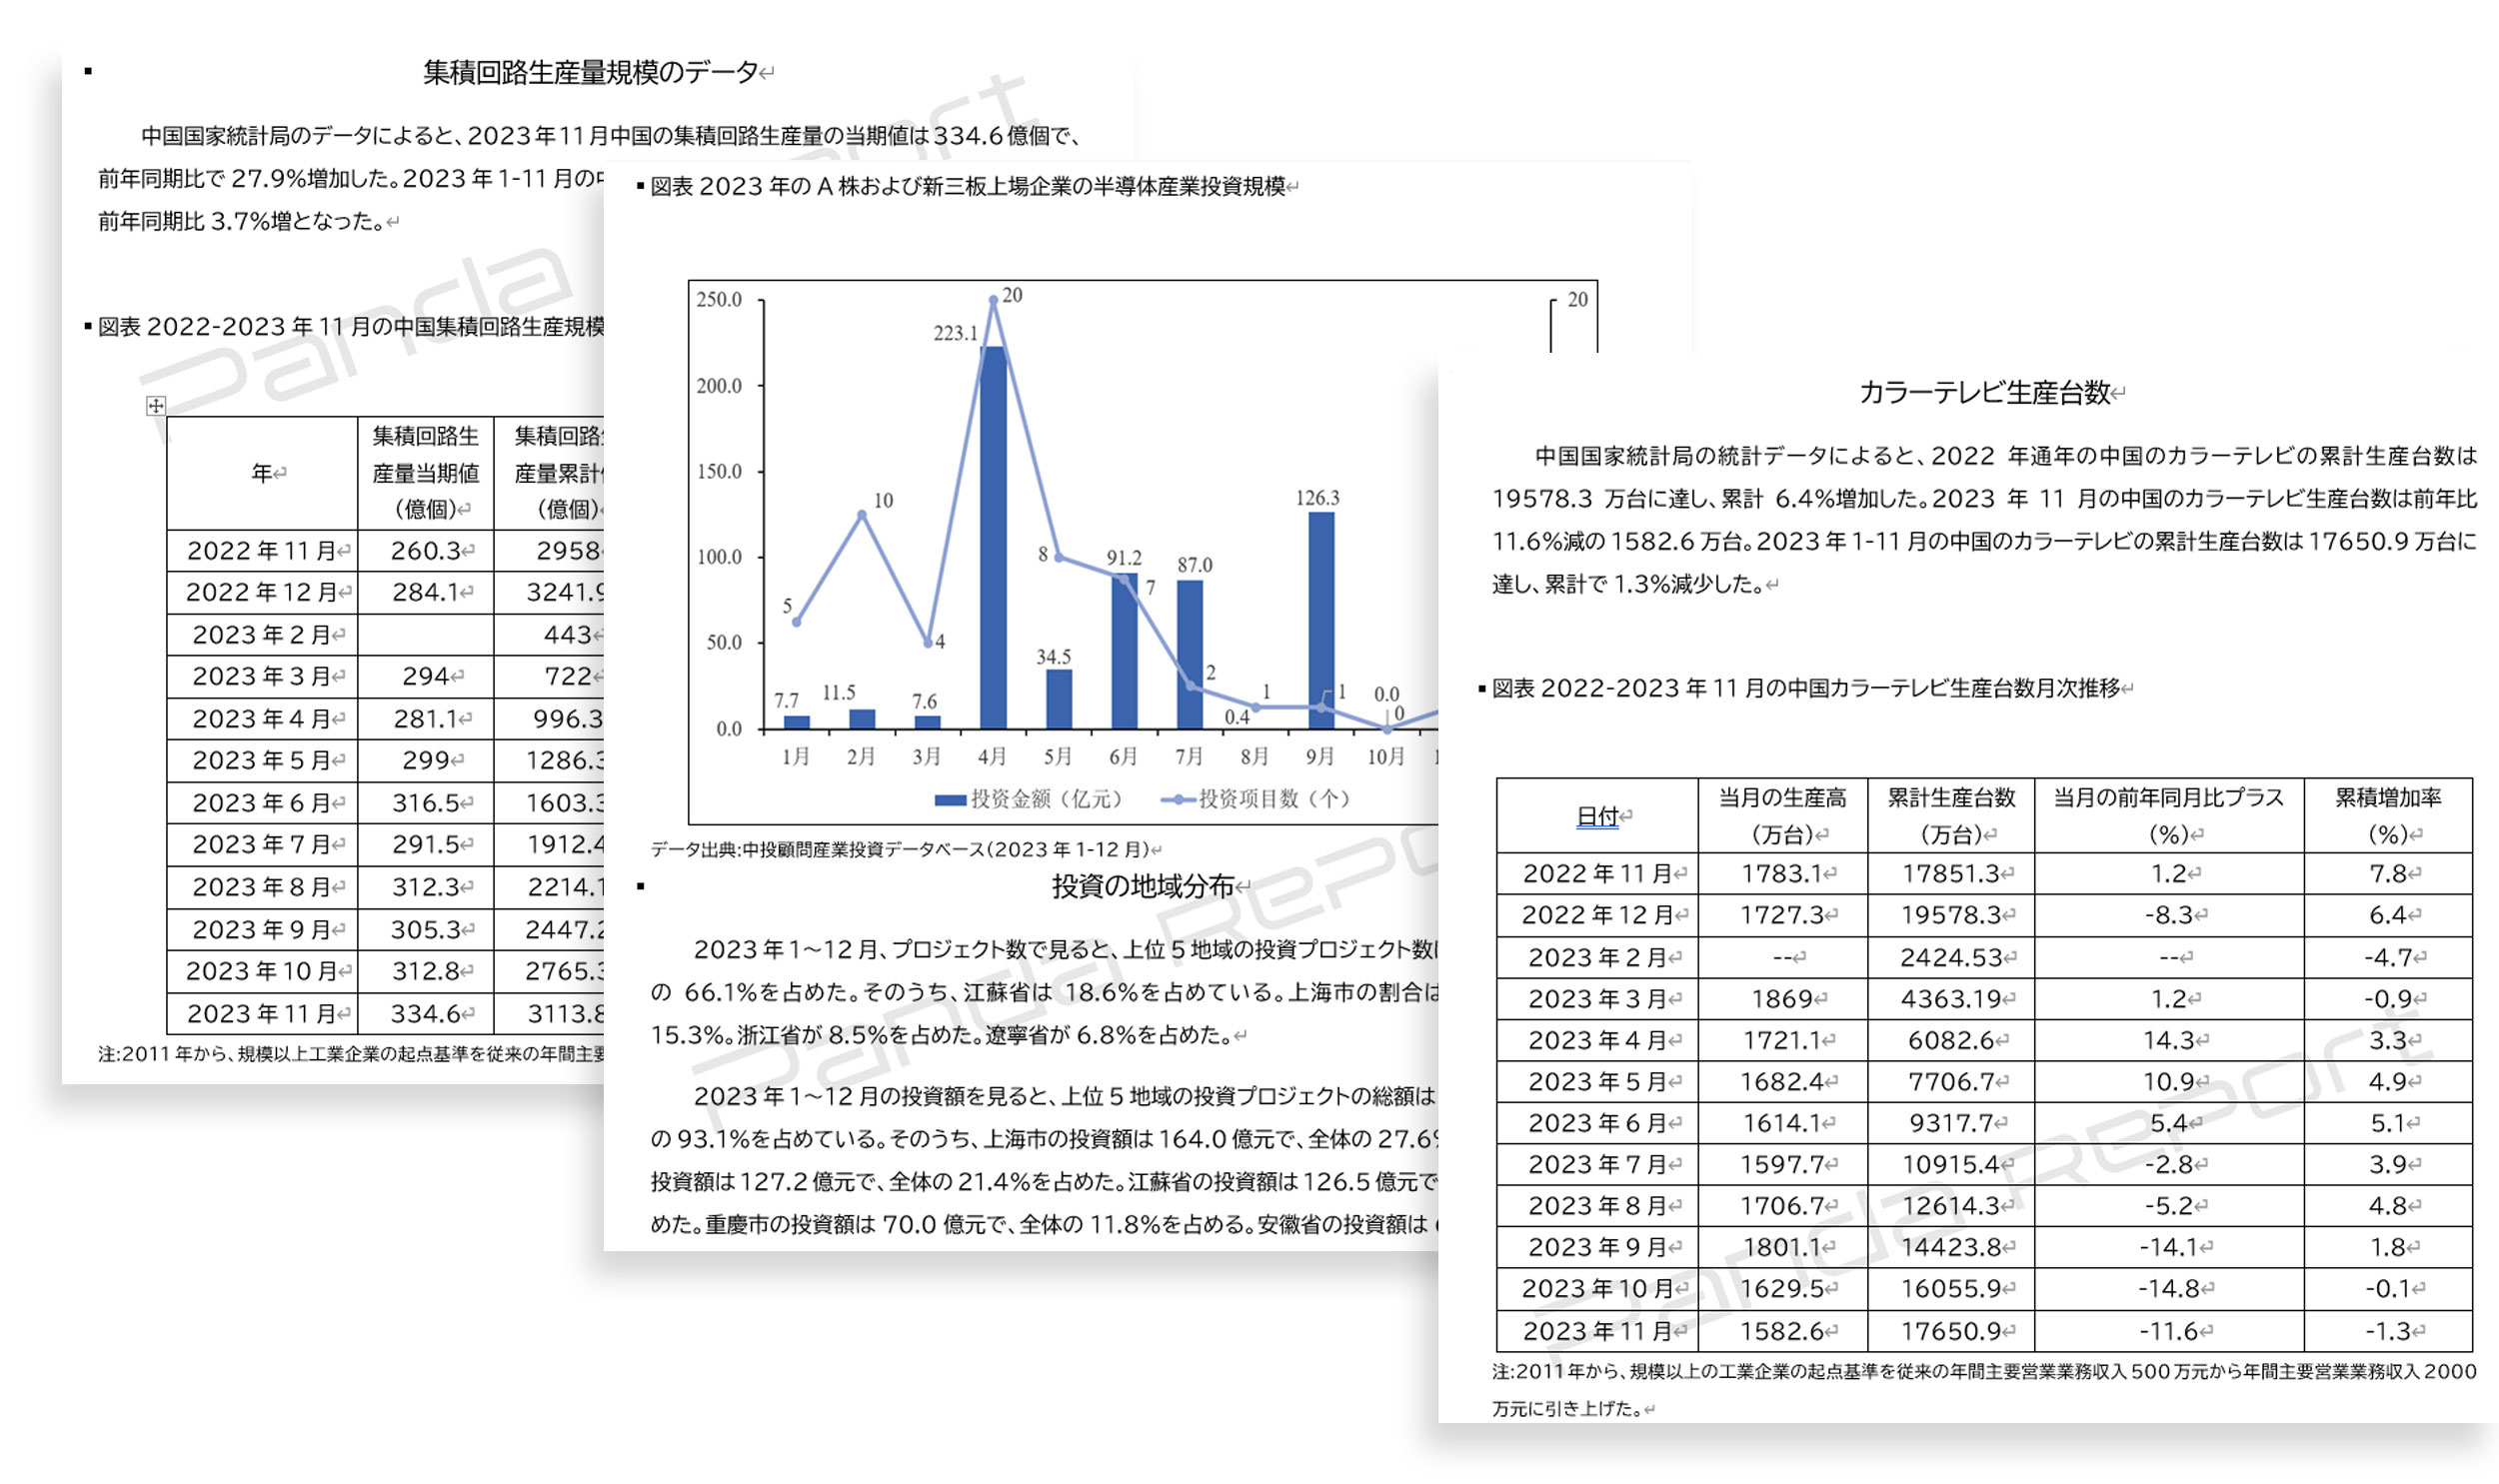Click the 投資の地域分布 heading
Viewport: 2499px width, 1484px height.
1142,887
